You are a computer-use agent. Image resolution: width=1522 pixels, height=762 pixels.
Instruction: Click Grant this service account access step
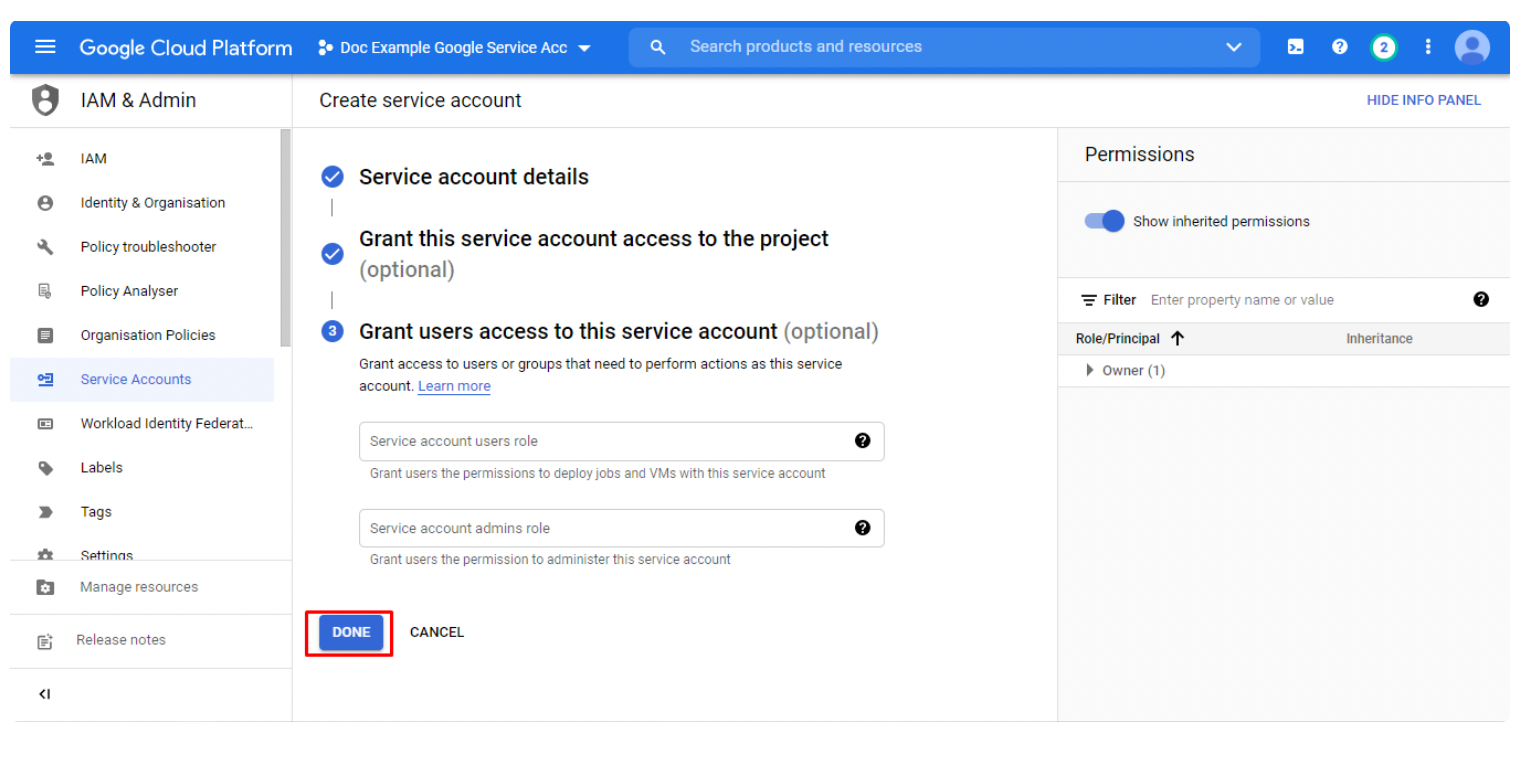[x=594, y=254]
